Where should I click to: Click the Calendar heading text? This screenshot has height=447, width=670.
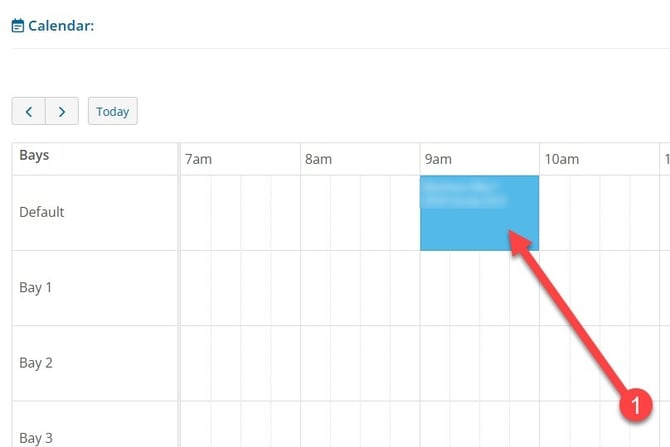[x=61, y=26]
